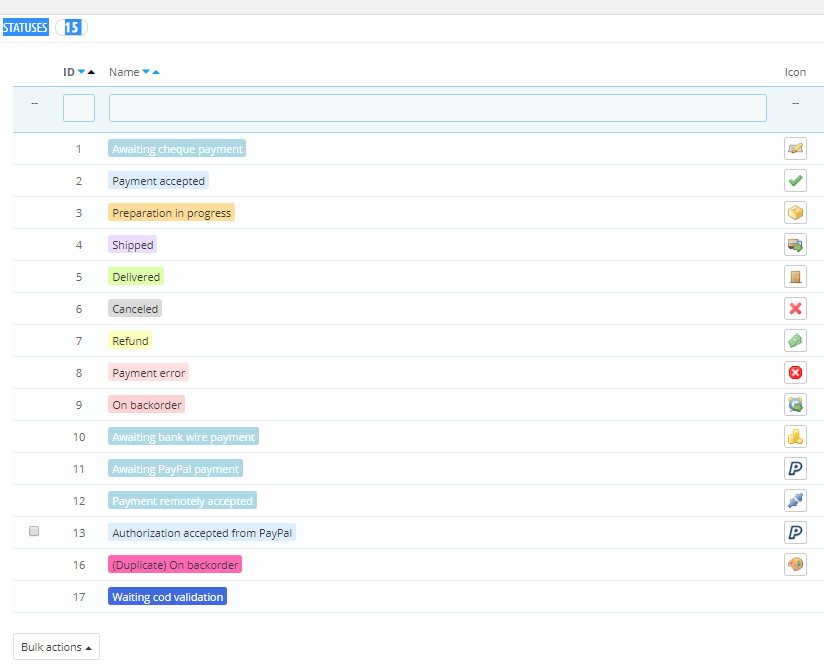Click PayPal icon for Awaiting PayPal payment
Image resolution: width=824 pixels, height=671 pixels.
pyautogui.click(x=795, y=469)
